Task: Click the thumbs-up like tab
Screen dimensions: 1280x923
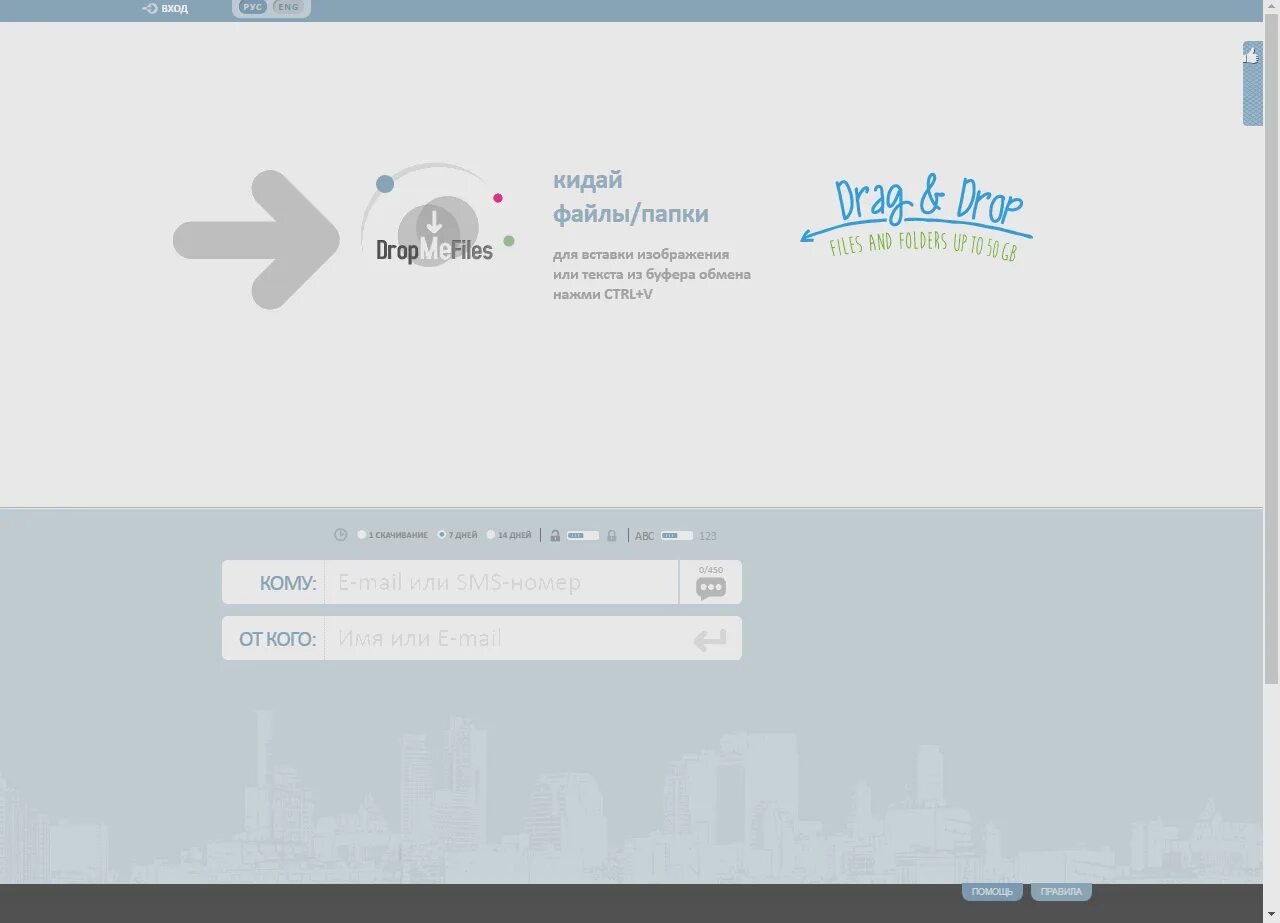Action: click(1252, 83)
